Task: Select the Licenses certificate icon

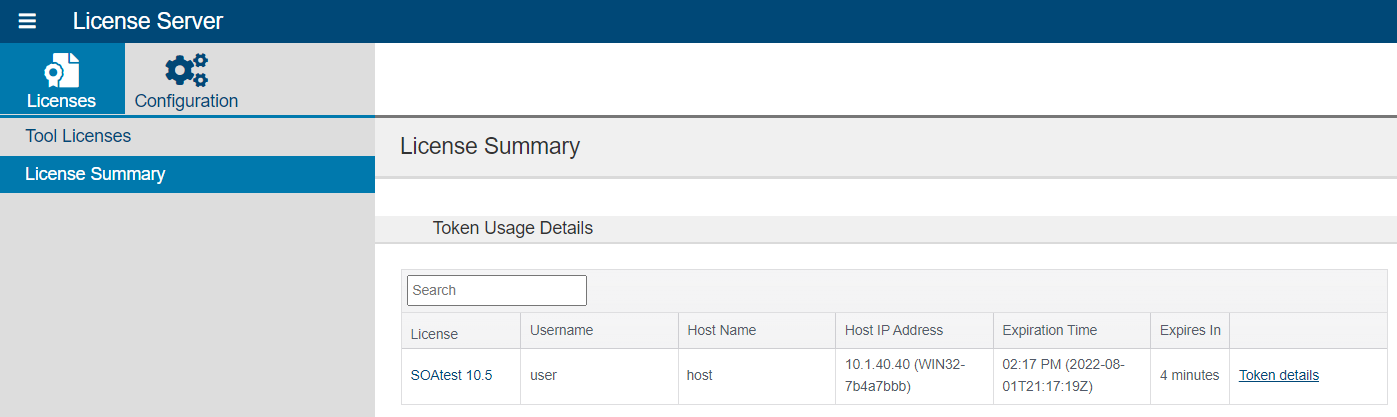Action: tap(61, 70)
